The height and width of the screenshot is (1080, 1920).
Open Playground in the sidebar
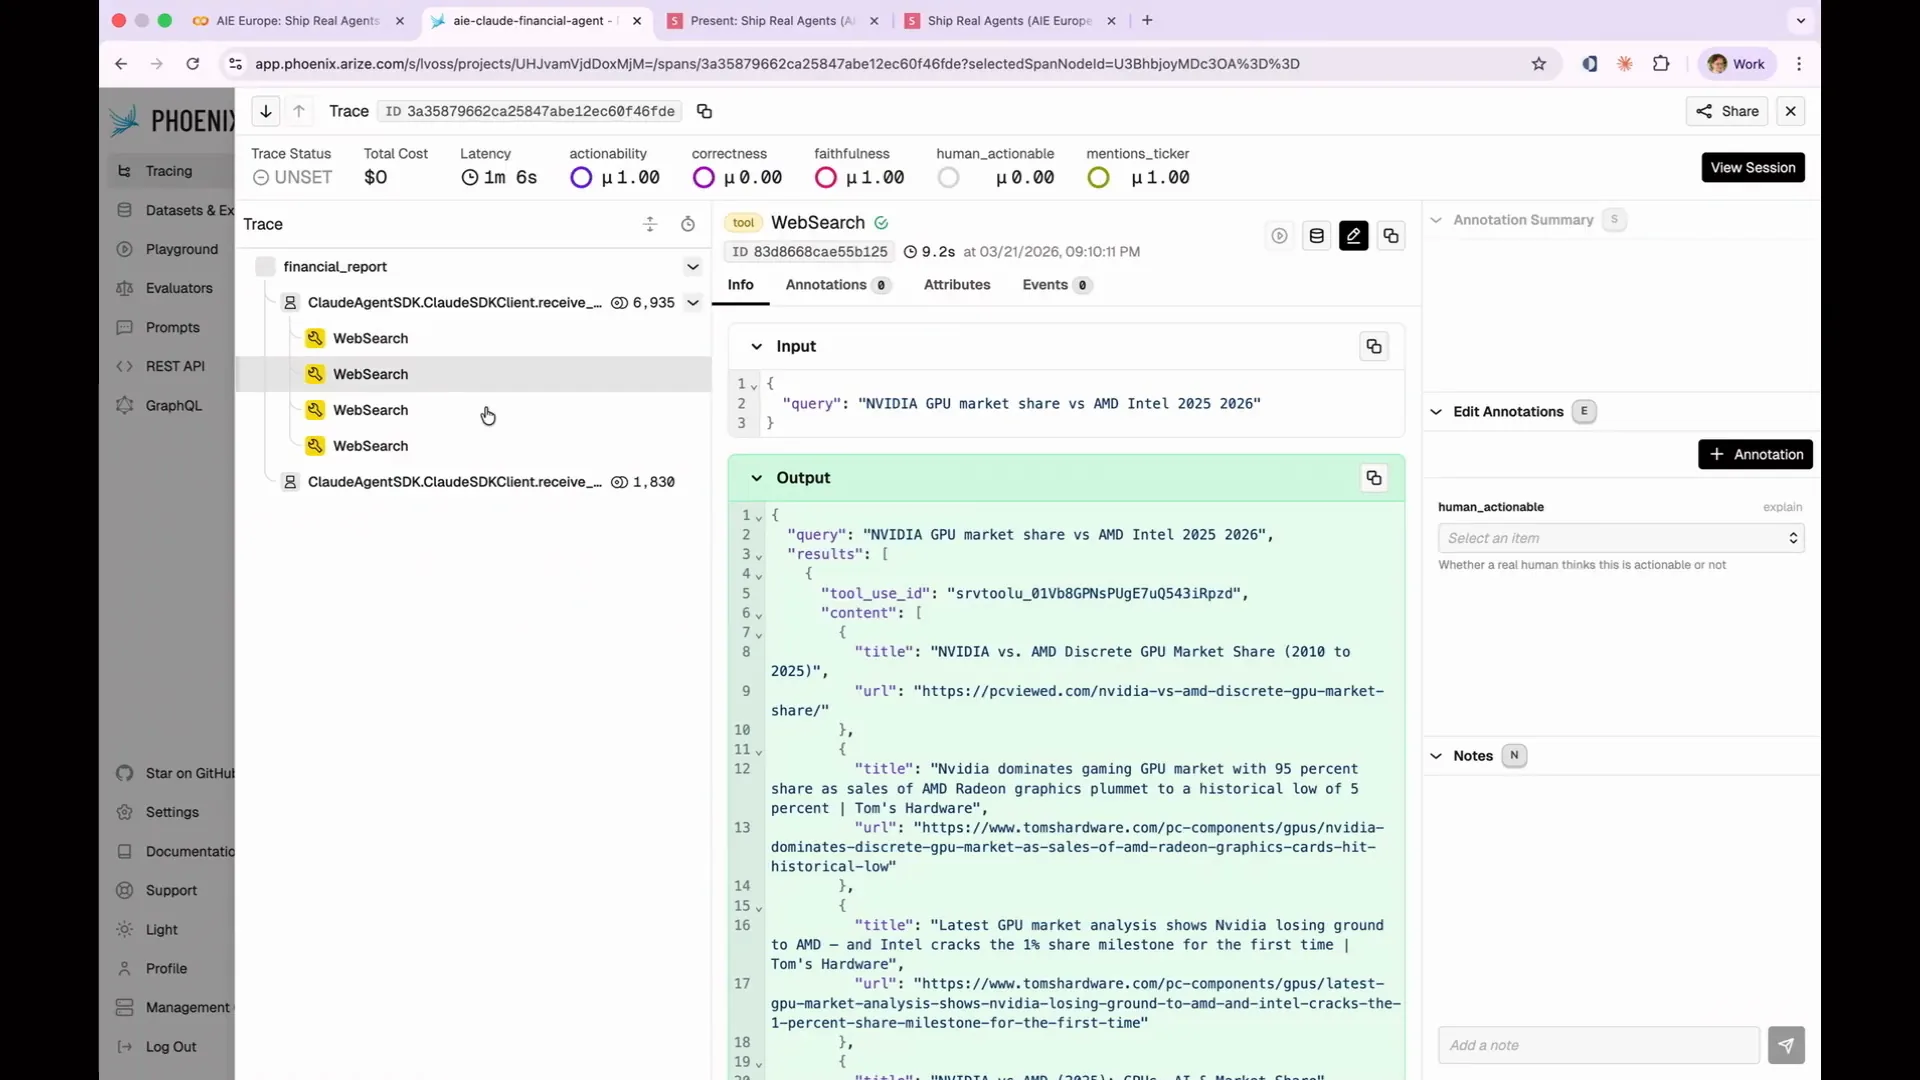[172, 249]
